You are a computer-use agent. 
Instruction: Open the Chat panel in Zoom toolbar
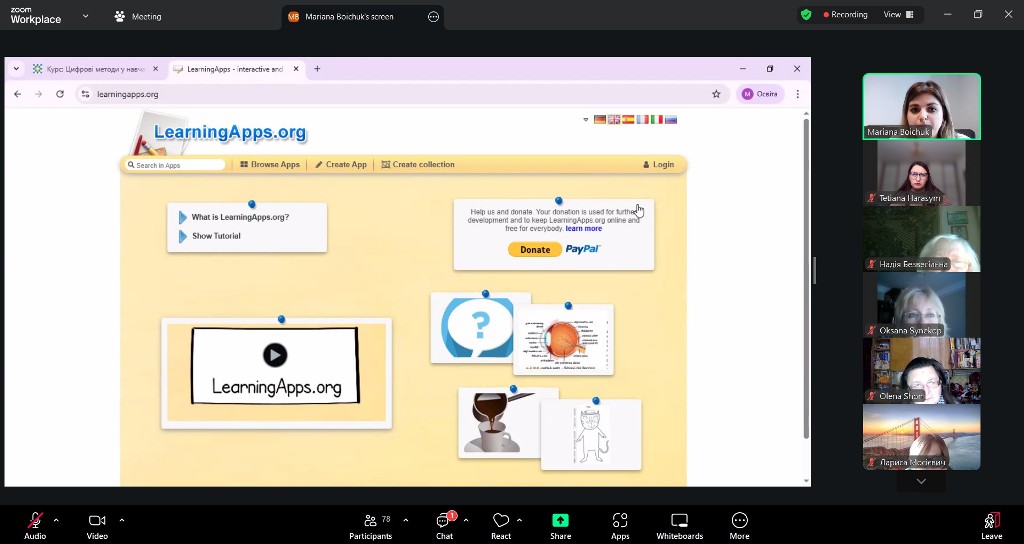click(444, 522)
